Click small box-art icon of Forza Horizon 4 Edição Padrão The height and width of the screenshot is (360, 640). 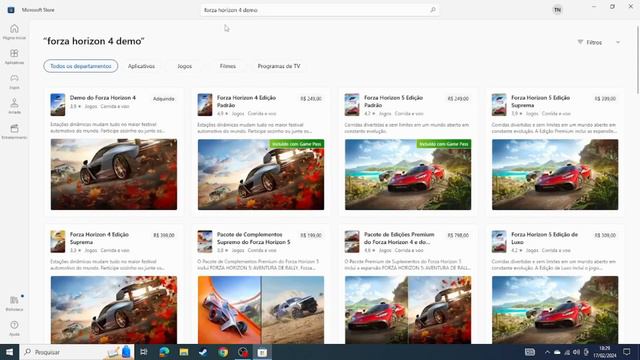[205, 105]
